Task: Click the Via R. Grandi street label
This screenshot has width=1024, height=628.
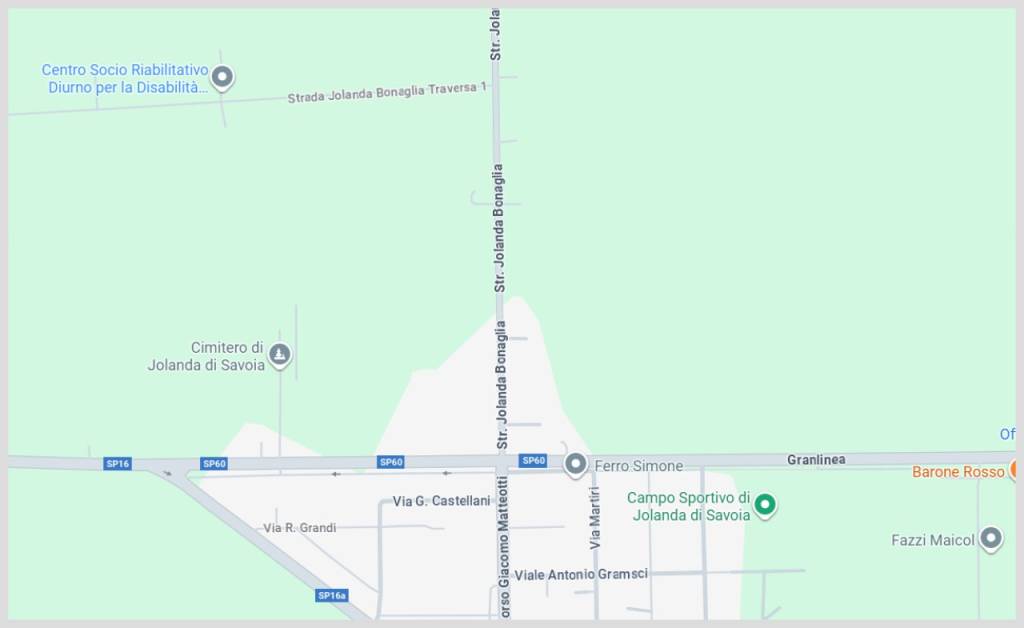Action: pos(300,527)
